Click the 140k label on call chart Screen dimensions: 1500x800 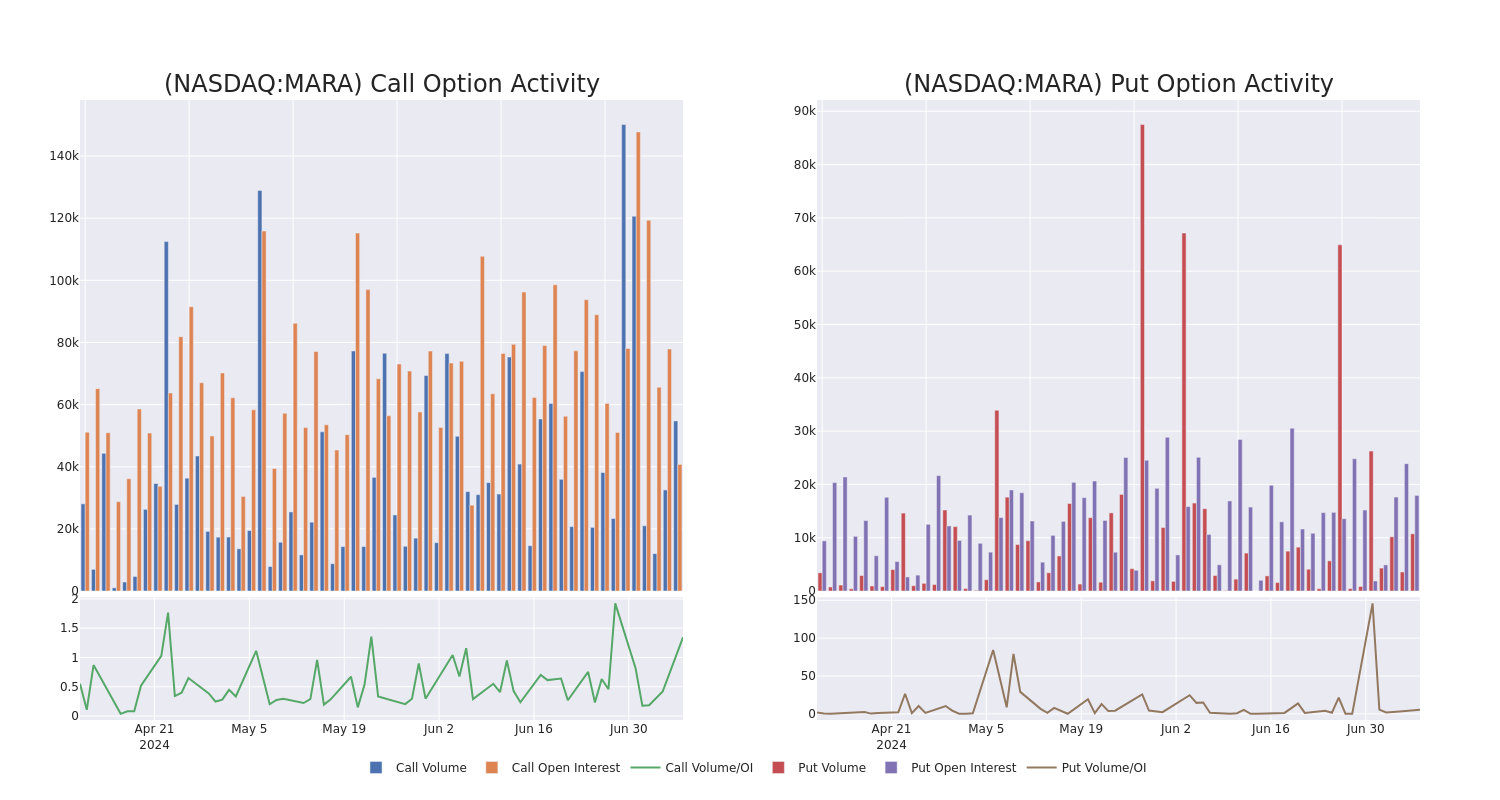pyautogui.click(x=64, y=156)
